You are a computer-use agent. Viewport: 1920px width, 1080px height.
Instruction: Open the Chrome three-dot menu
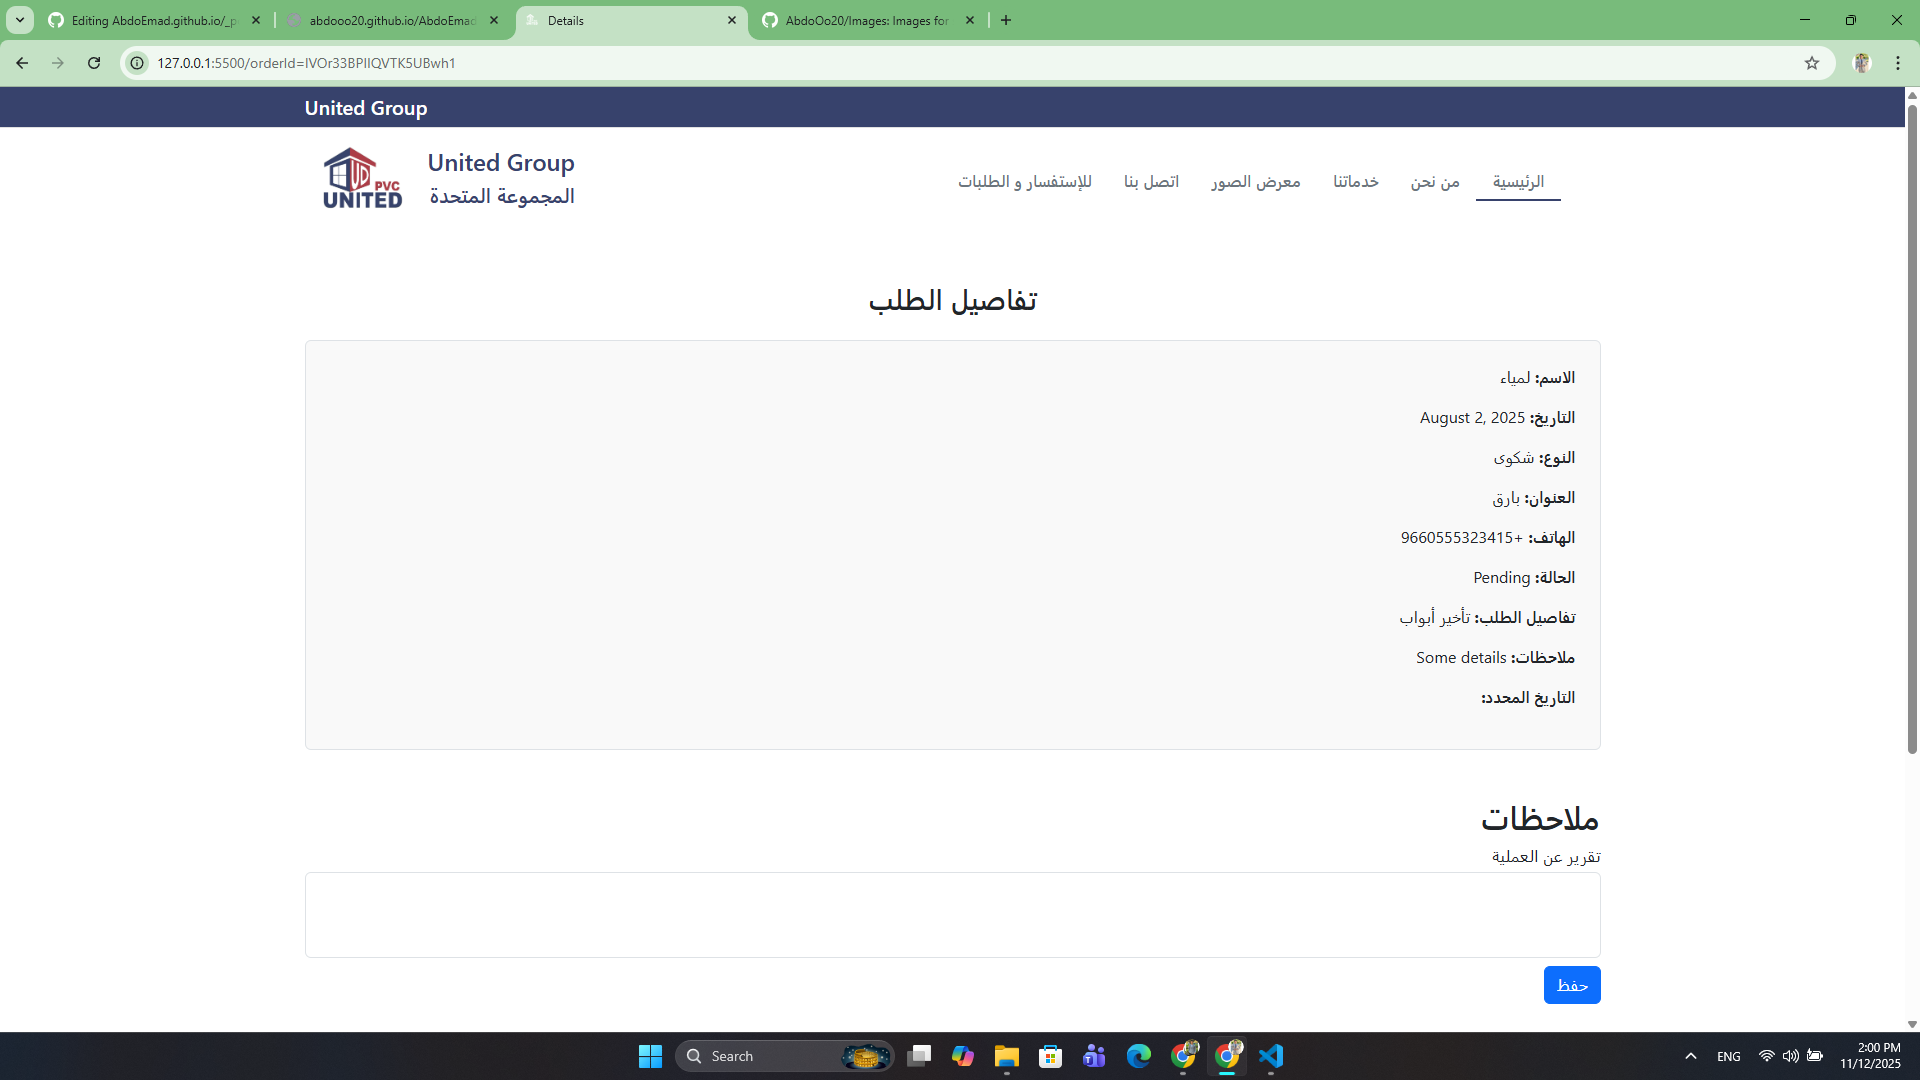tap(1897, 62)
